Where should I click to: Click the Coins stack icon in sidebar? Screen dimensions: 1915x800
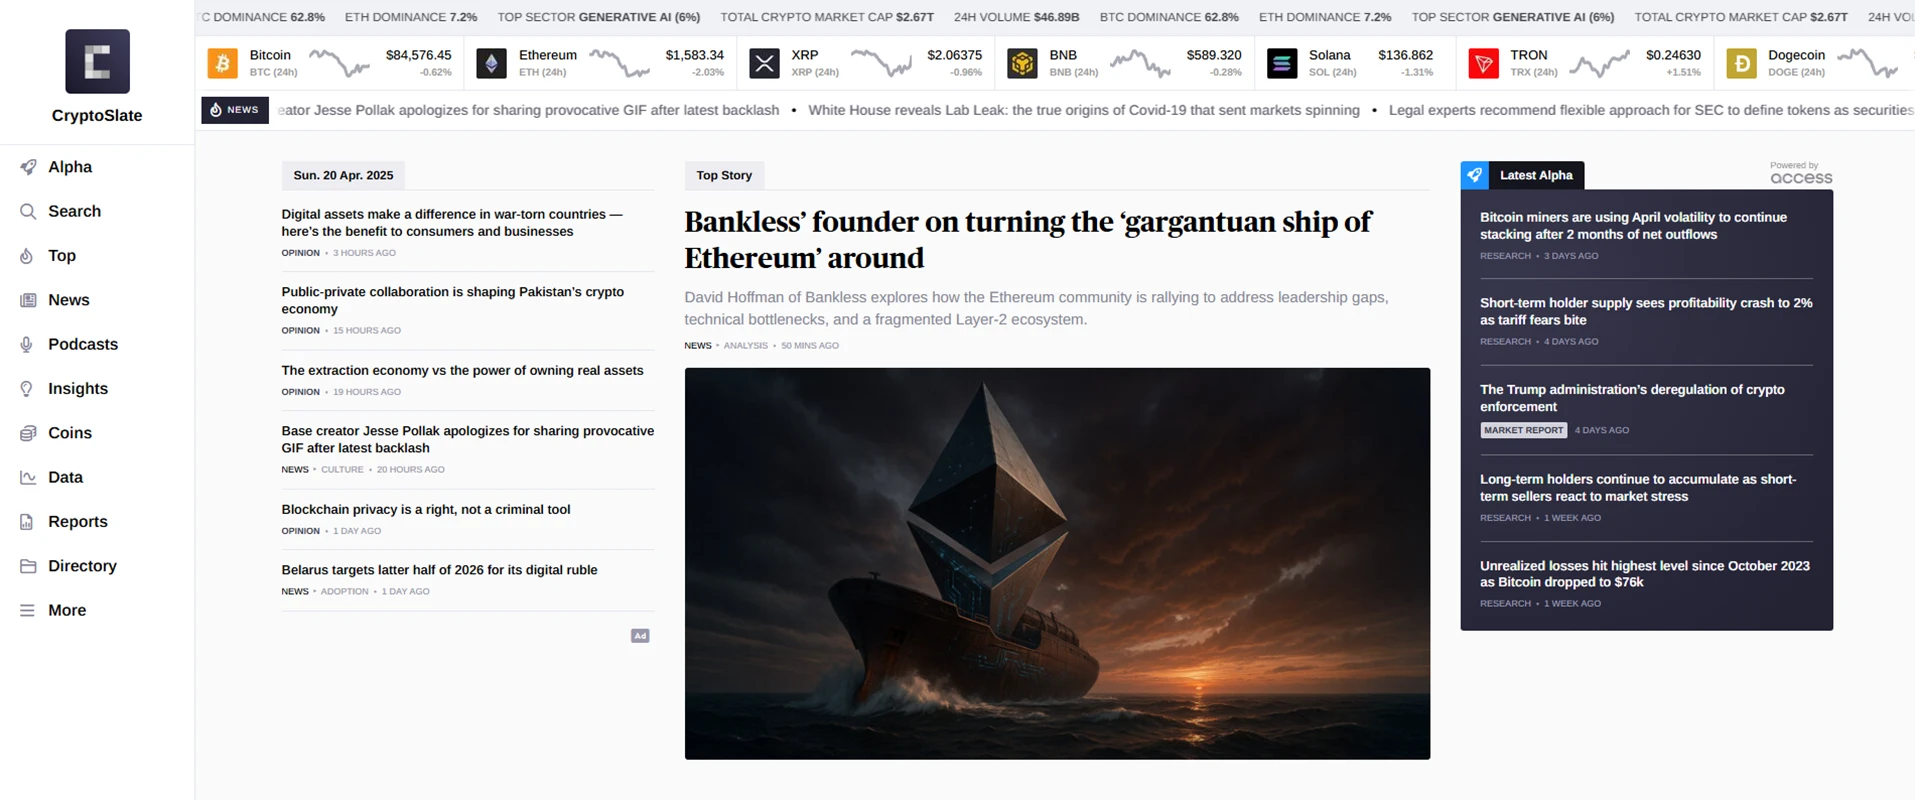[x=28, y=433]
